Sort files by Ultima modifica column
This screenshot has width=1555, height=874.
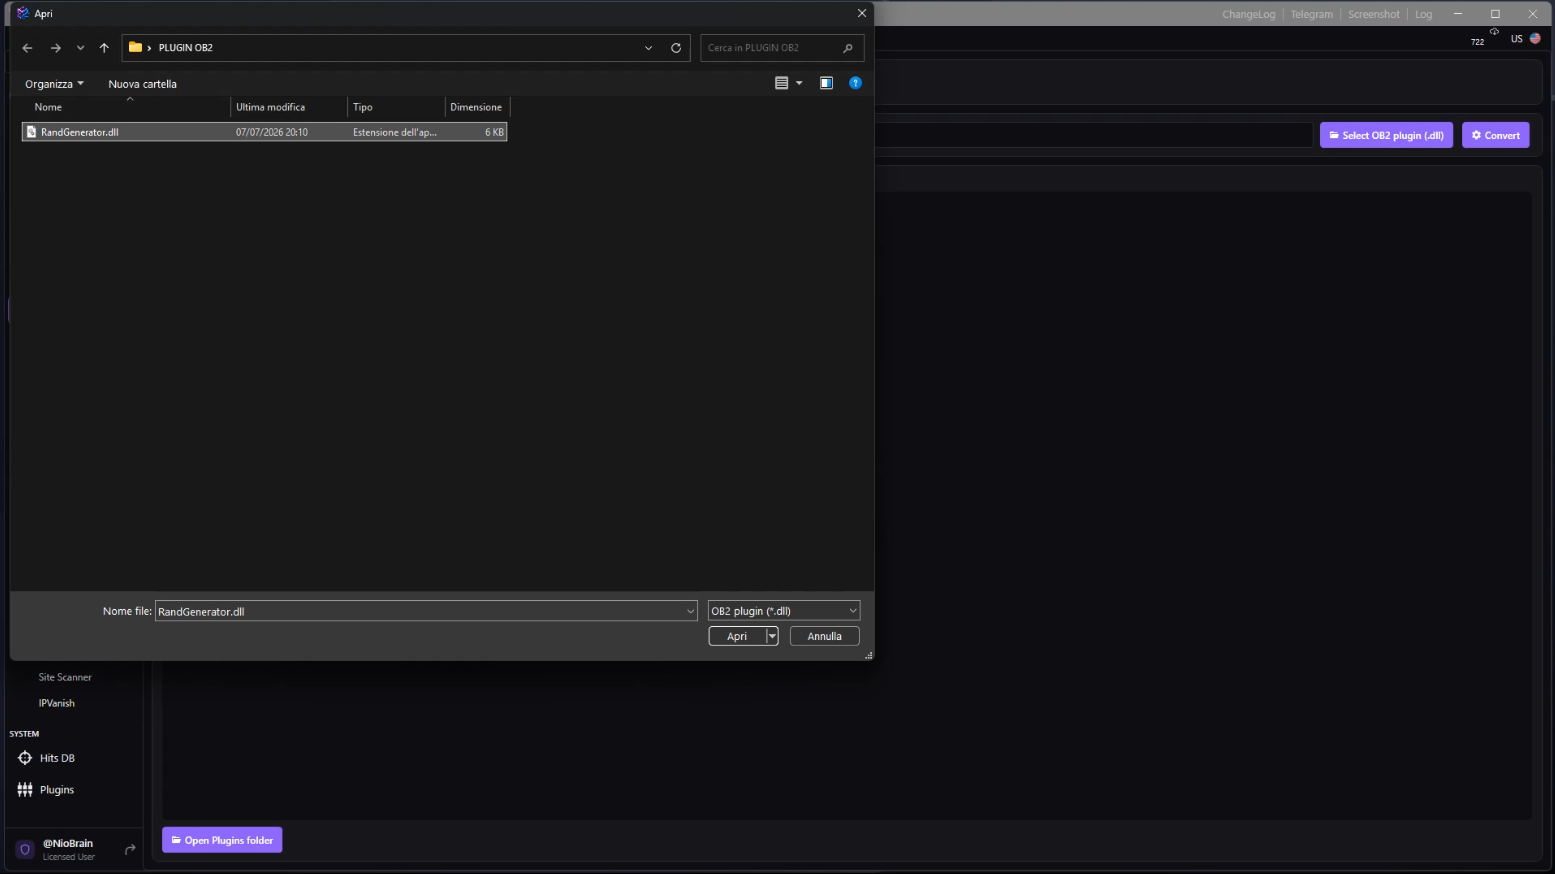click(289, 107)
